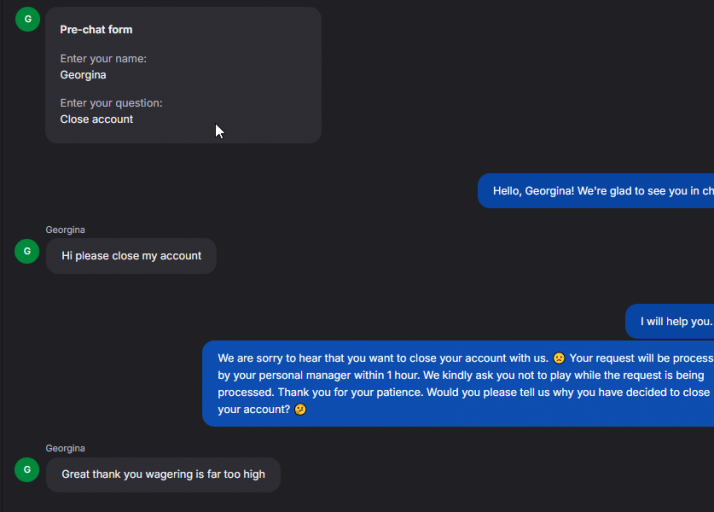The image size is (714, 512).
Task: Select the "wagering is far too high" message
Action: click(163, 474)
